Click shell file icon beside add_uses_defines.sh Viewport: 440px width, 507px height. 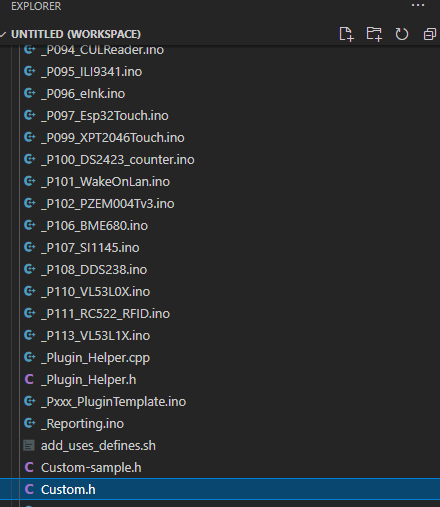click(x=29, y=445)
